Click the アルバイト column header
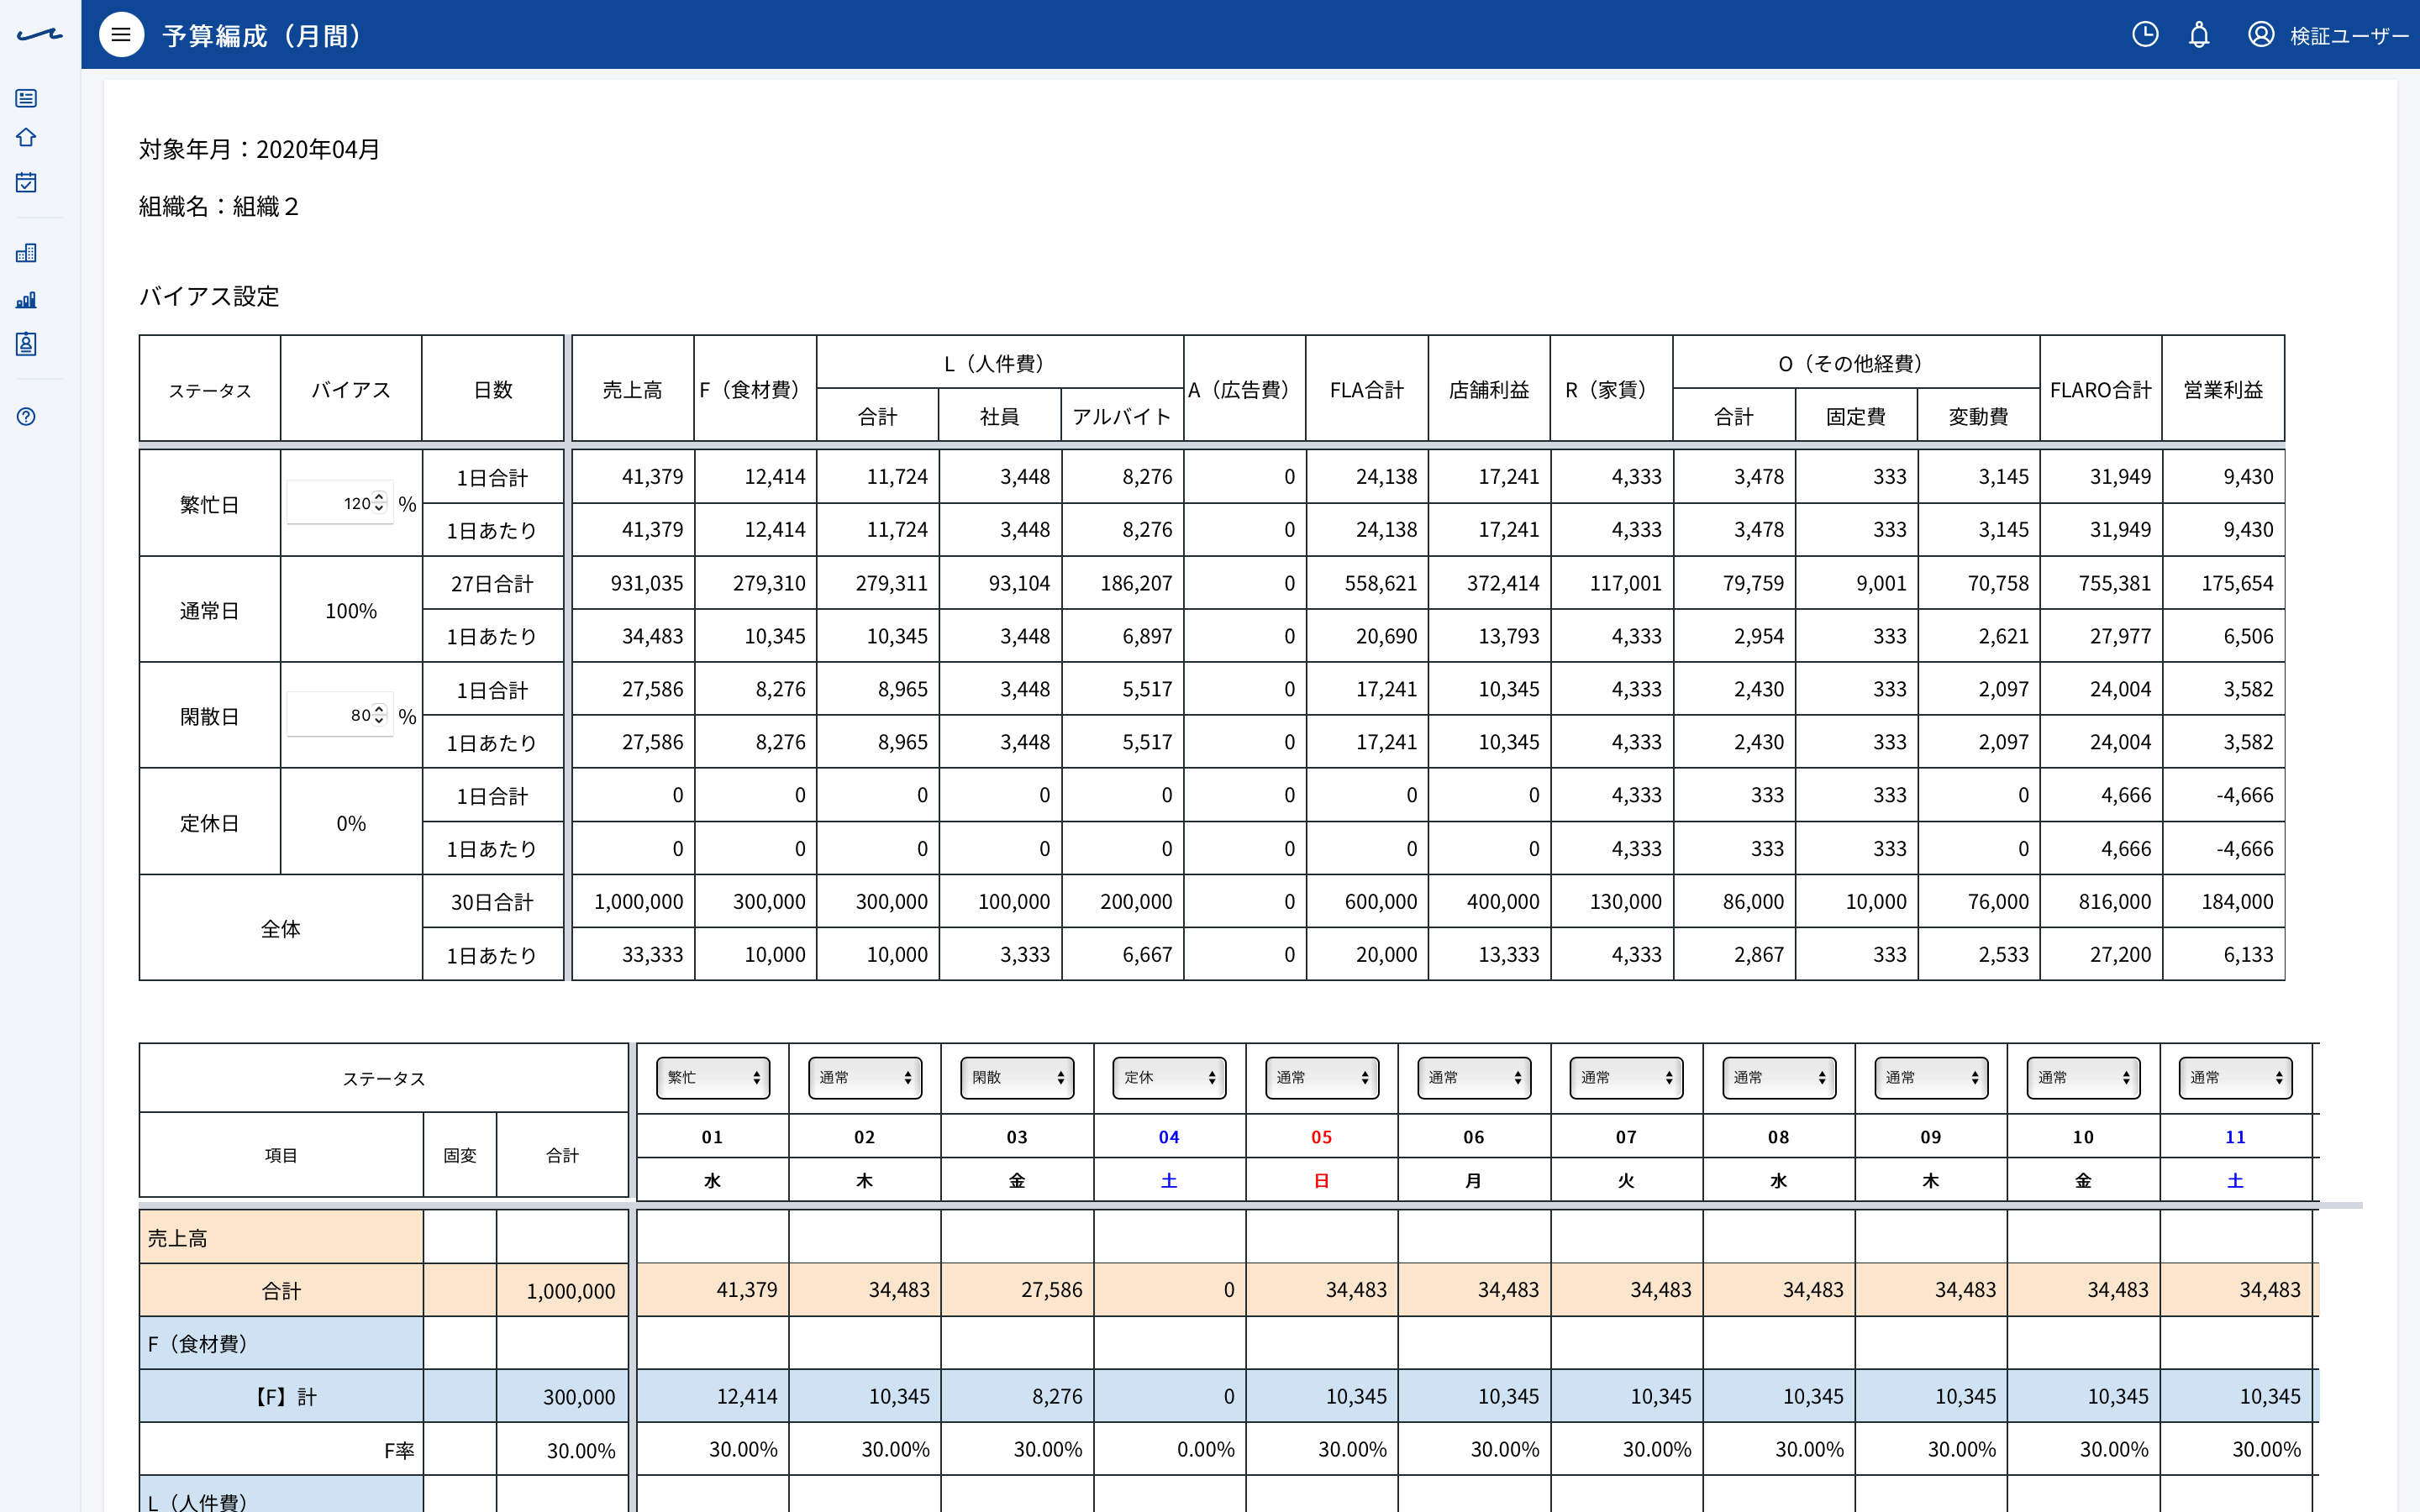Viewport: 2420px width, 1512px height. [1122, 416]
